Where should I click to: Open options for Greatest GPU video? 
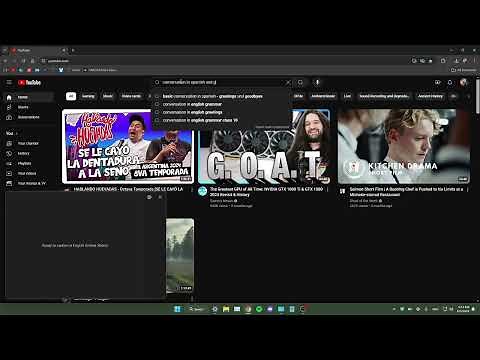point(328,189)
